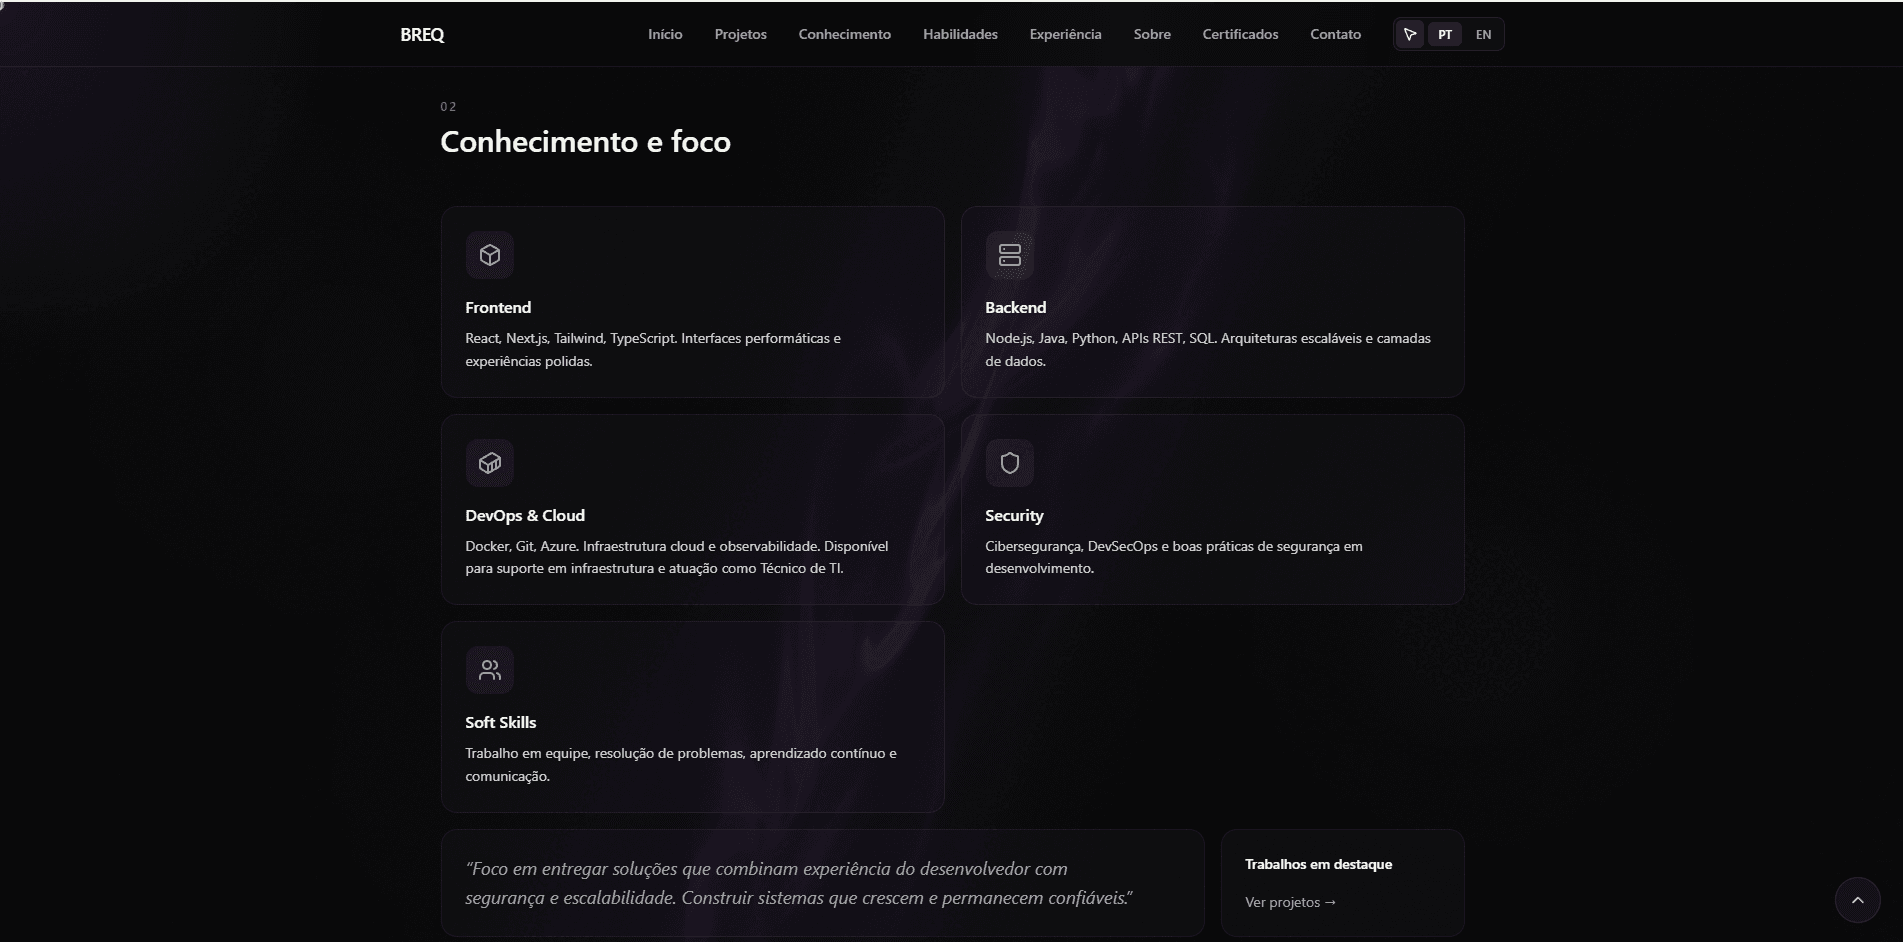Click the Soft Skills card title
This screenshot has width=1903, height=942.
click(501, 723)
